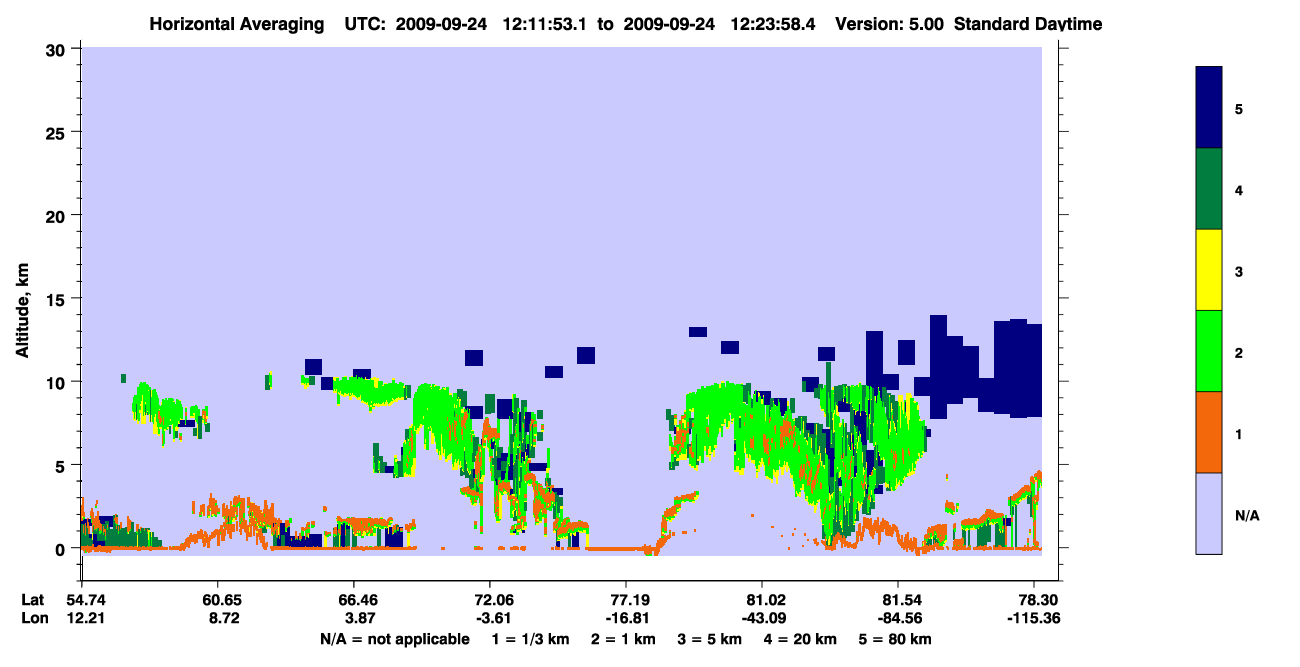1300x667 pixels.
Task: Click the dark blue colorbar segment labeled 5
Action: point(1209,108)
